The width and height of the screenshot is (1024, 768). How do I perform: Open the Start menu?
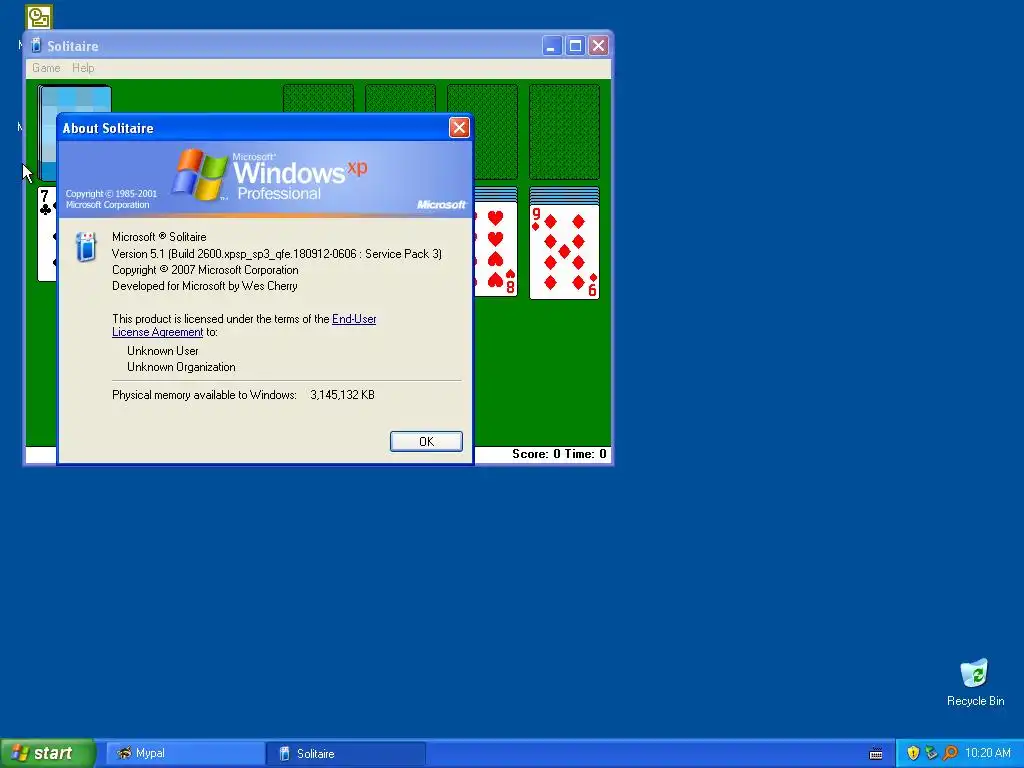[x=48, y=753]
